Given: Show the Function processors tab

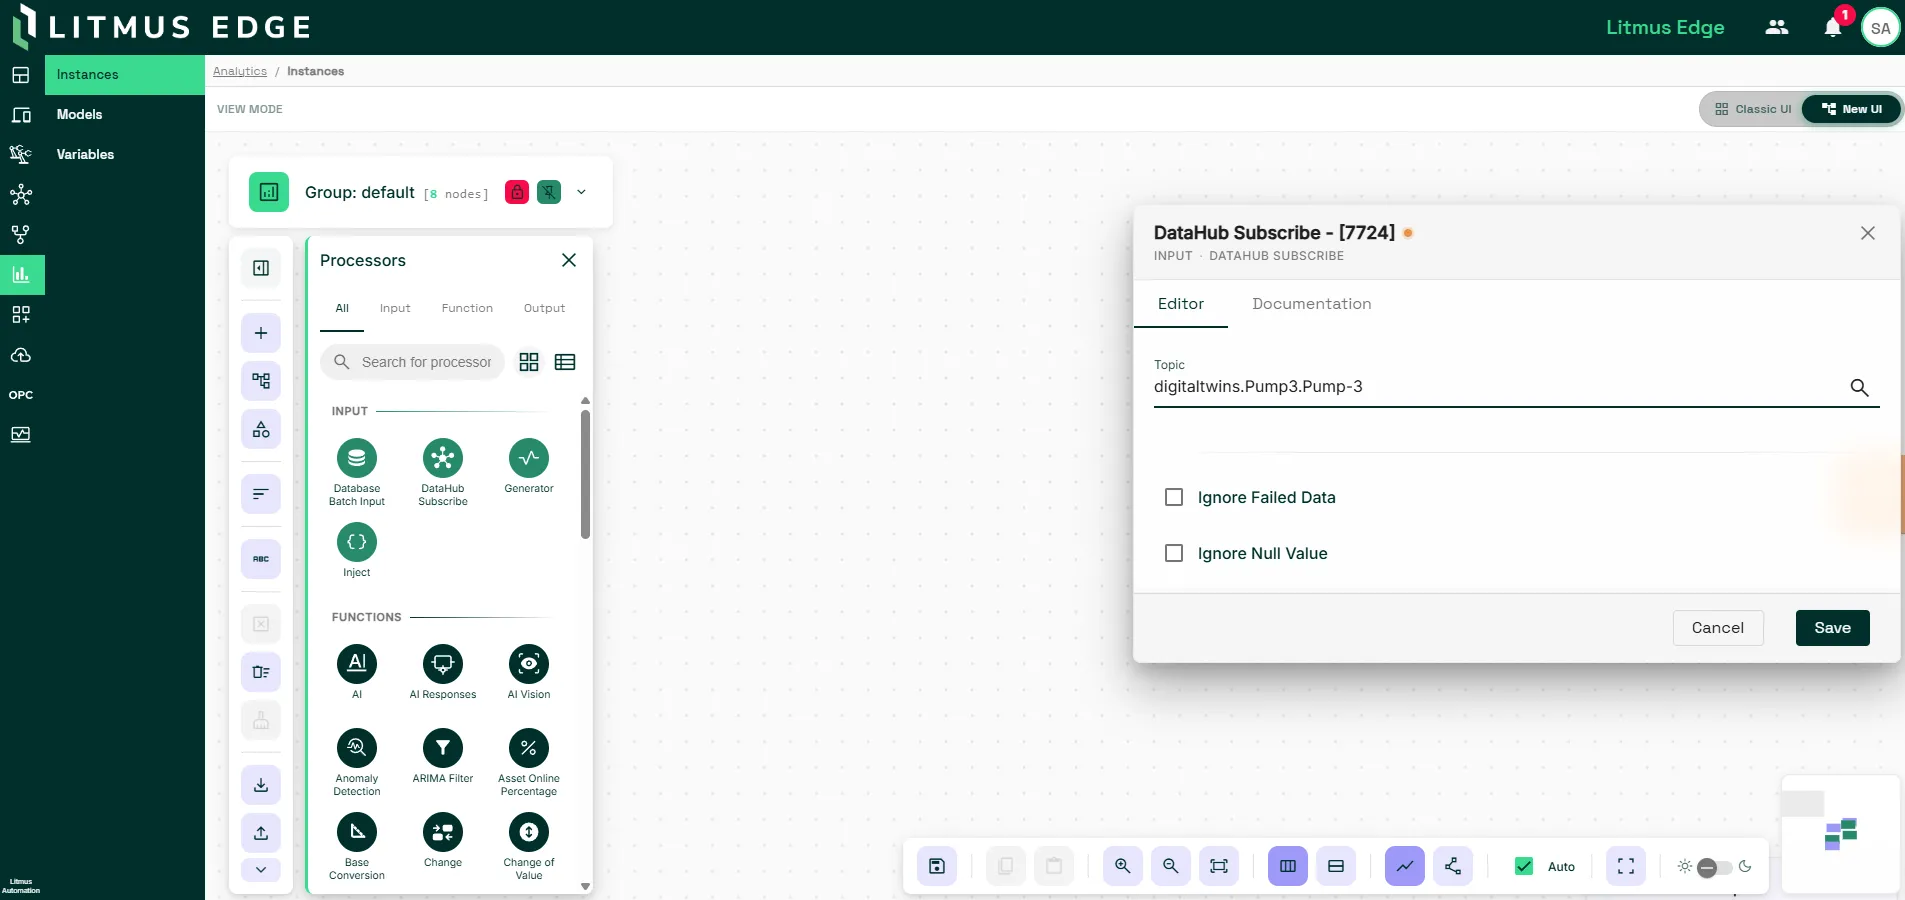Looking at the screenshot, I should 467,308.
